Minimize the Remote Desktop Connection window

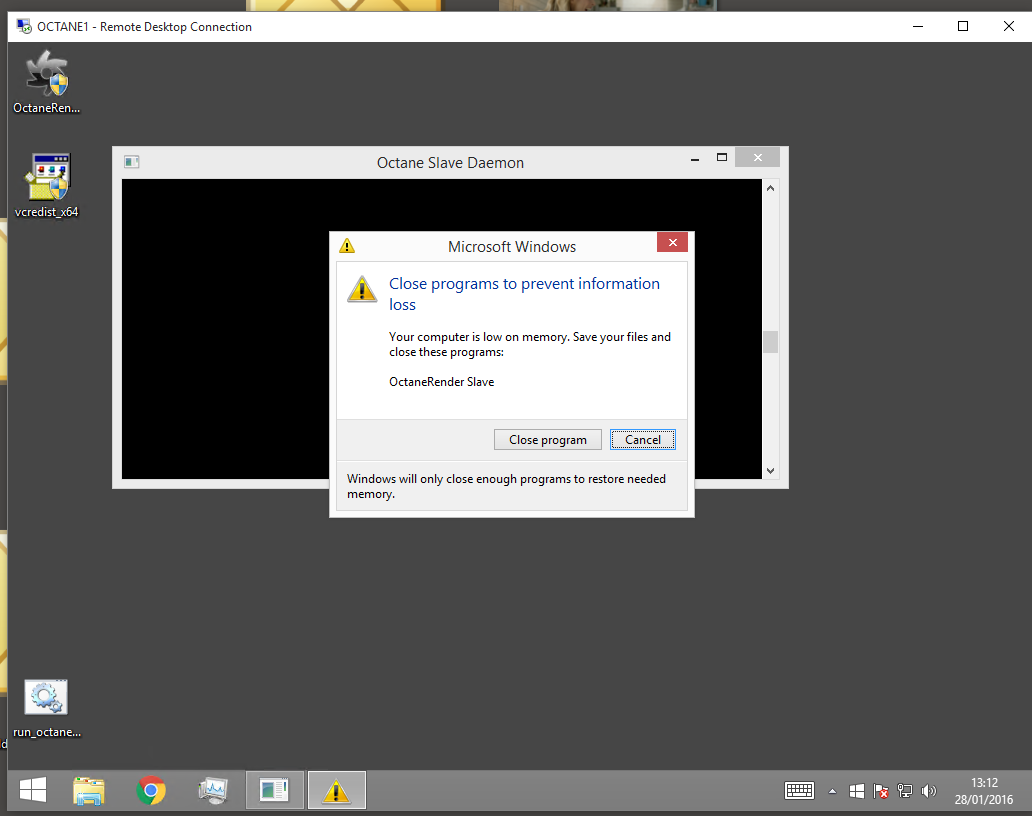pos(918,26)
